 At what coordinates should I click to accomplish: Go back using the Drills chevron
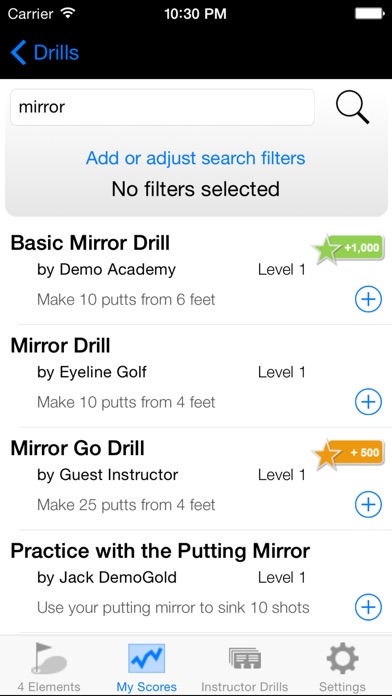click(x=45, y=52)
